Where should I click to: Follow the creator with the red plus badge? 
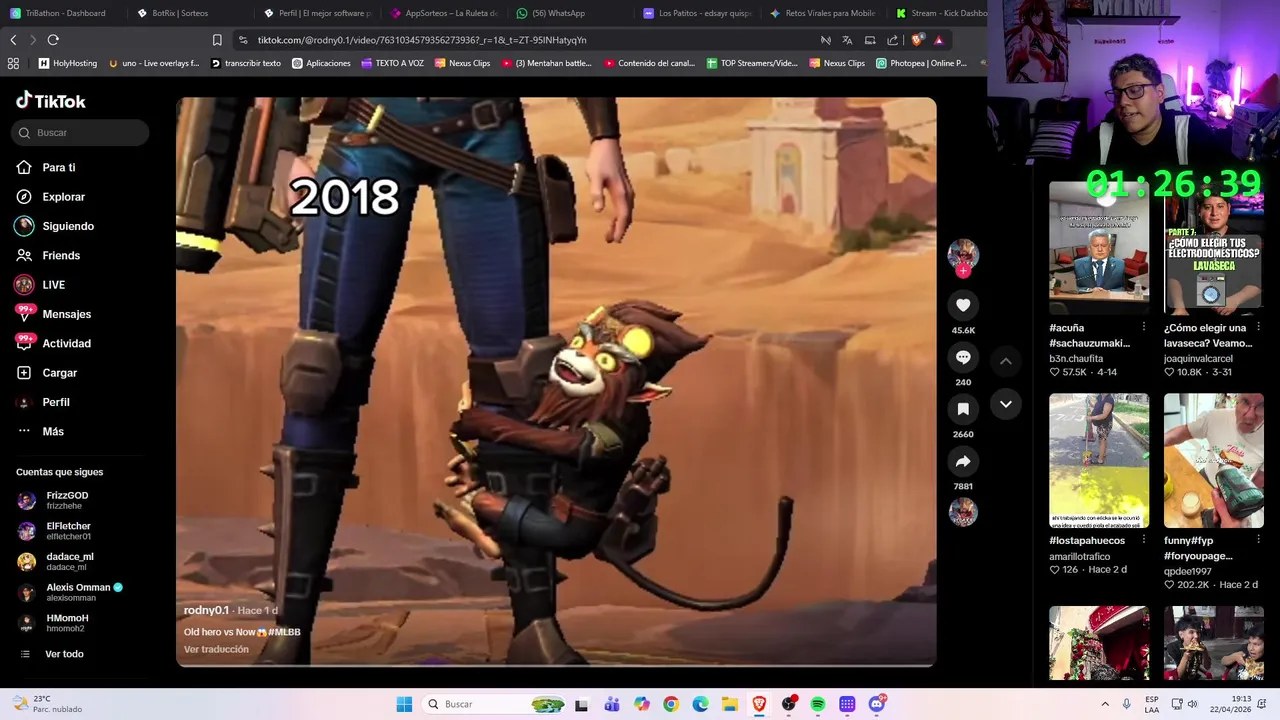[x=963, y=271]
